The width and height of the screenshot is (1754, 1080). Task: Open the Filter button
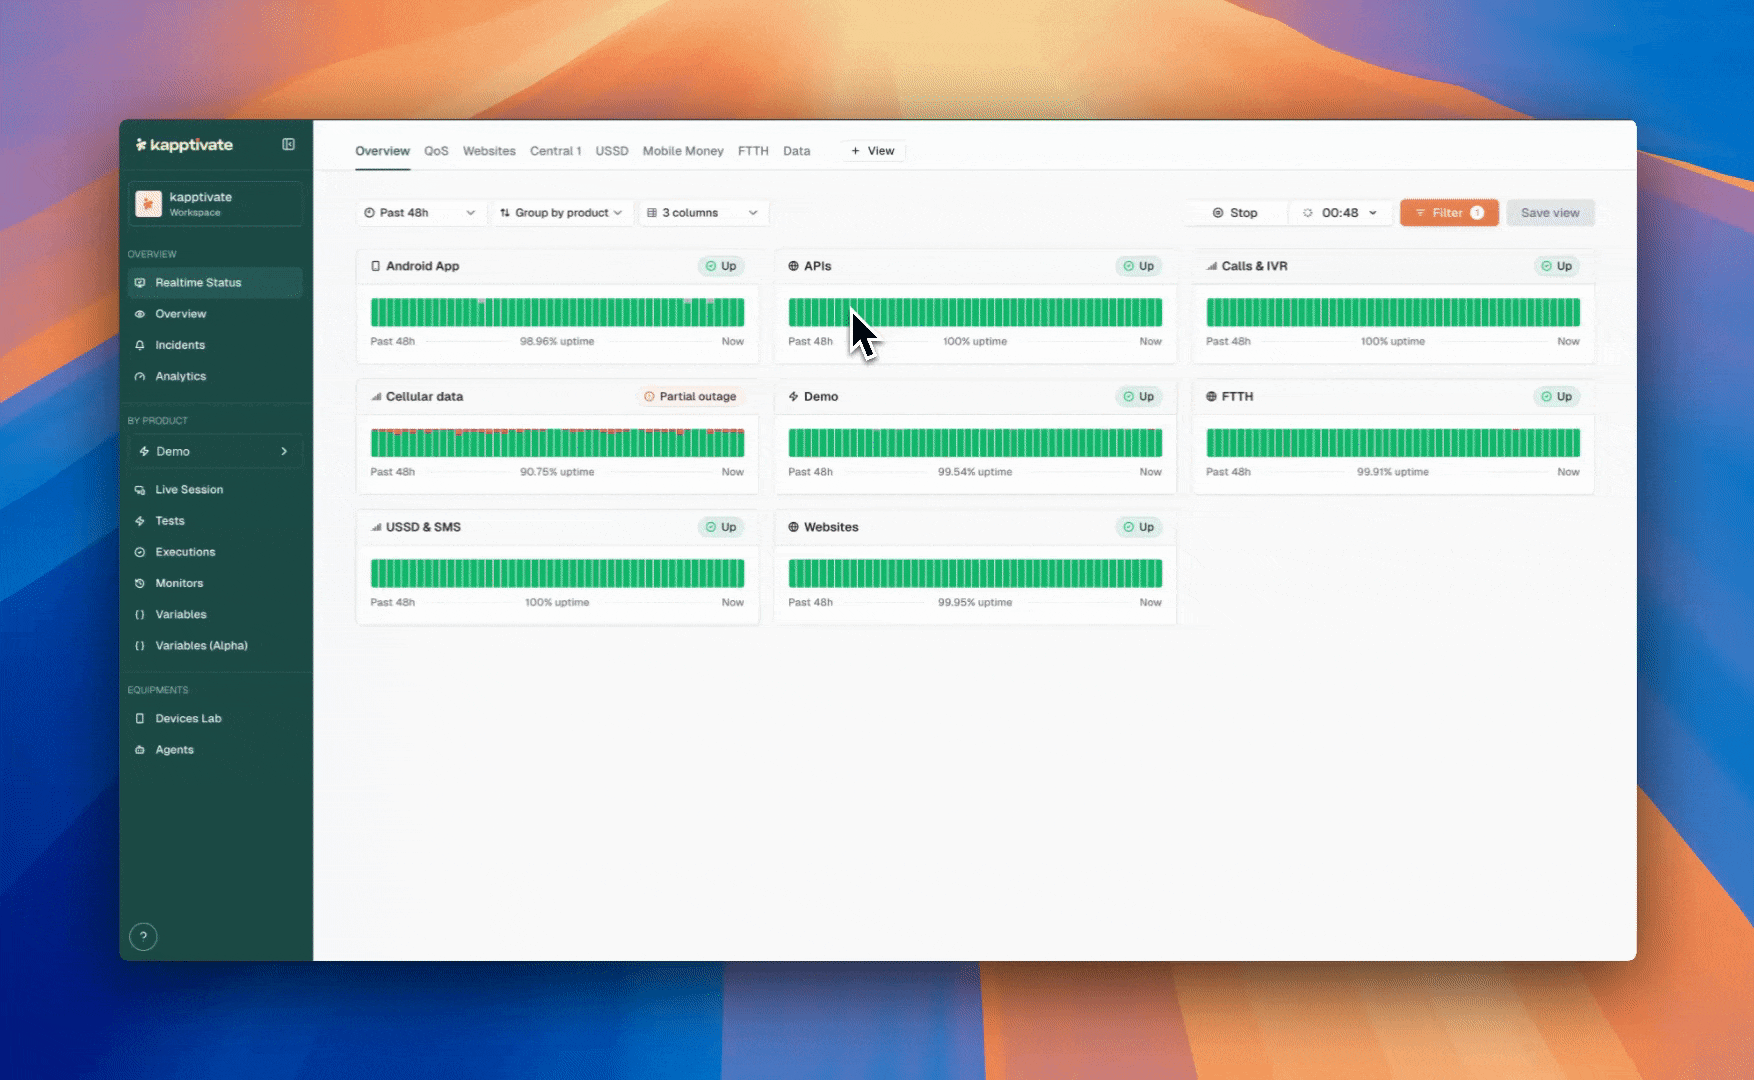tap(1449, 213)
